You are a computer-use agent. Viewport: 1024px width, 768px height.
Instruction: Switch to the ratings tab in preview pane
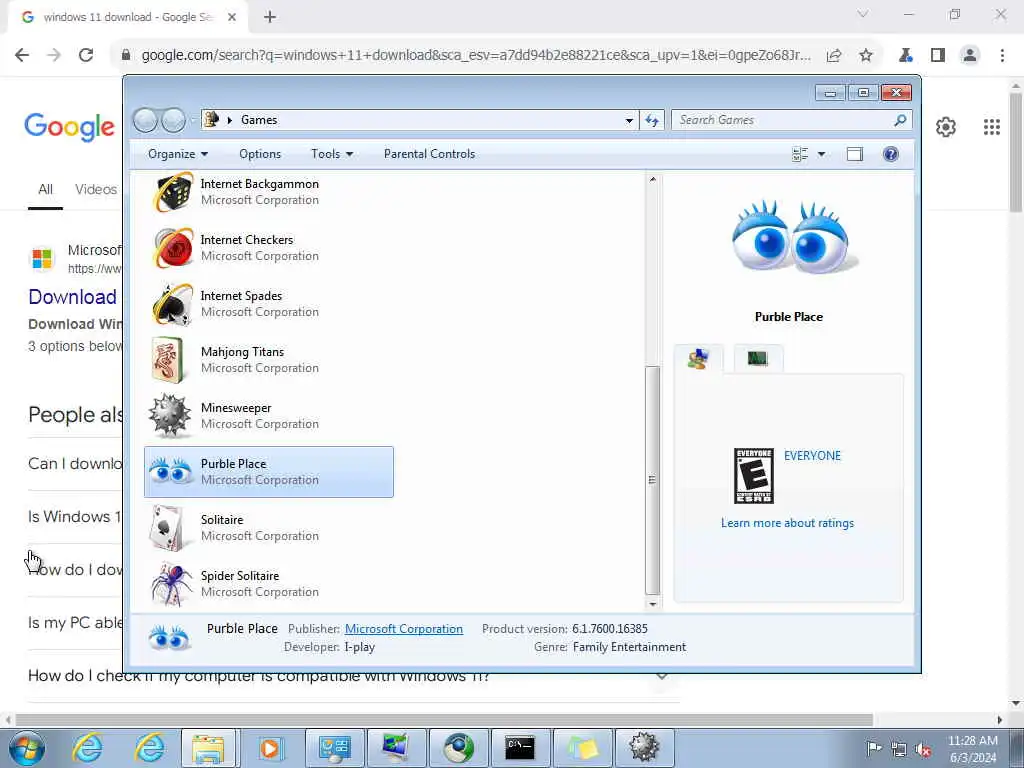click(x=698, y=359)
